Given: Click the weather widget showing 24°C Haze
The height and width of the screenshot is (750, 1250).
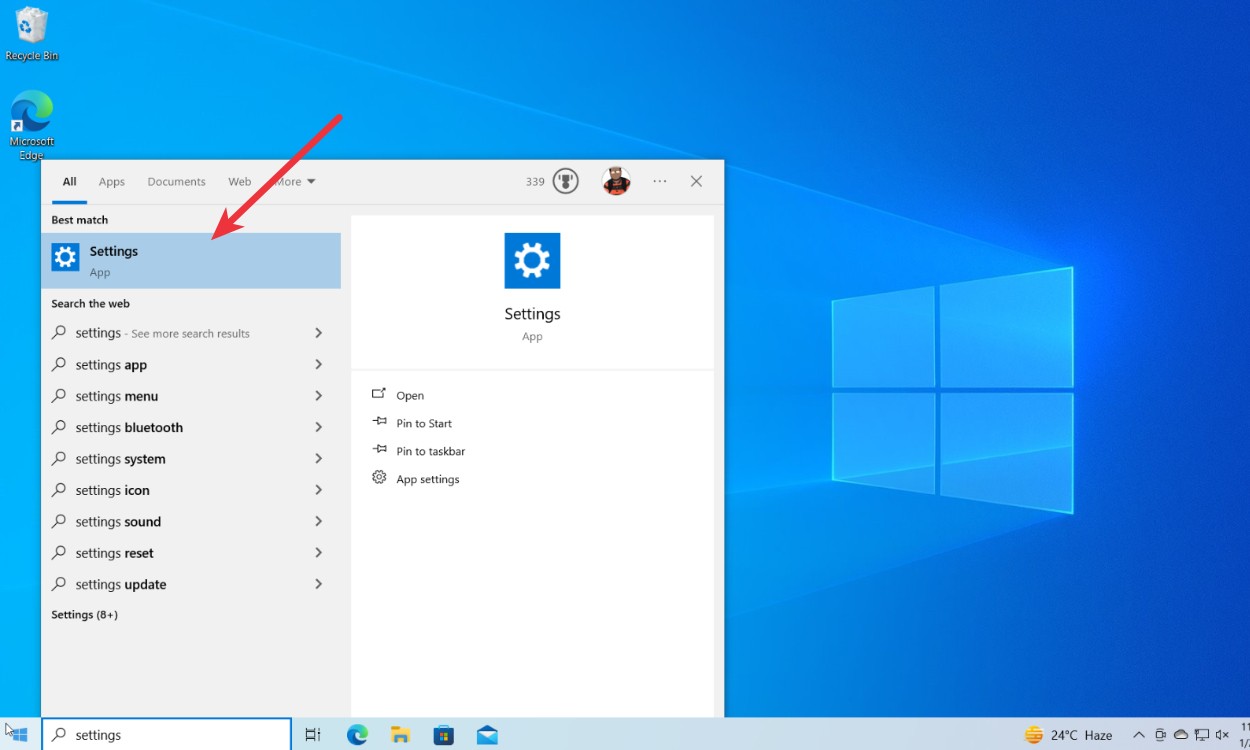Looking at the screenshot, I should [x=1068, y=734].
